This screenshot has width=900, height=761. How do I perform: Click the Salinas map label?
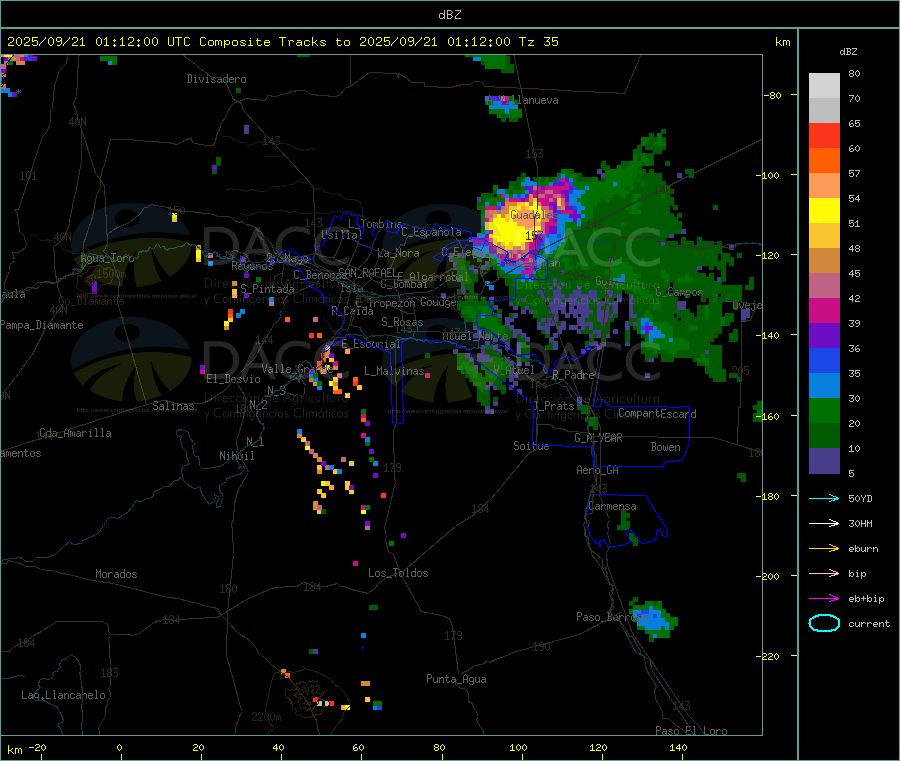(x=173, y=406)
